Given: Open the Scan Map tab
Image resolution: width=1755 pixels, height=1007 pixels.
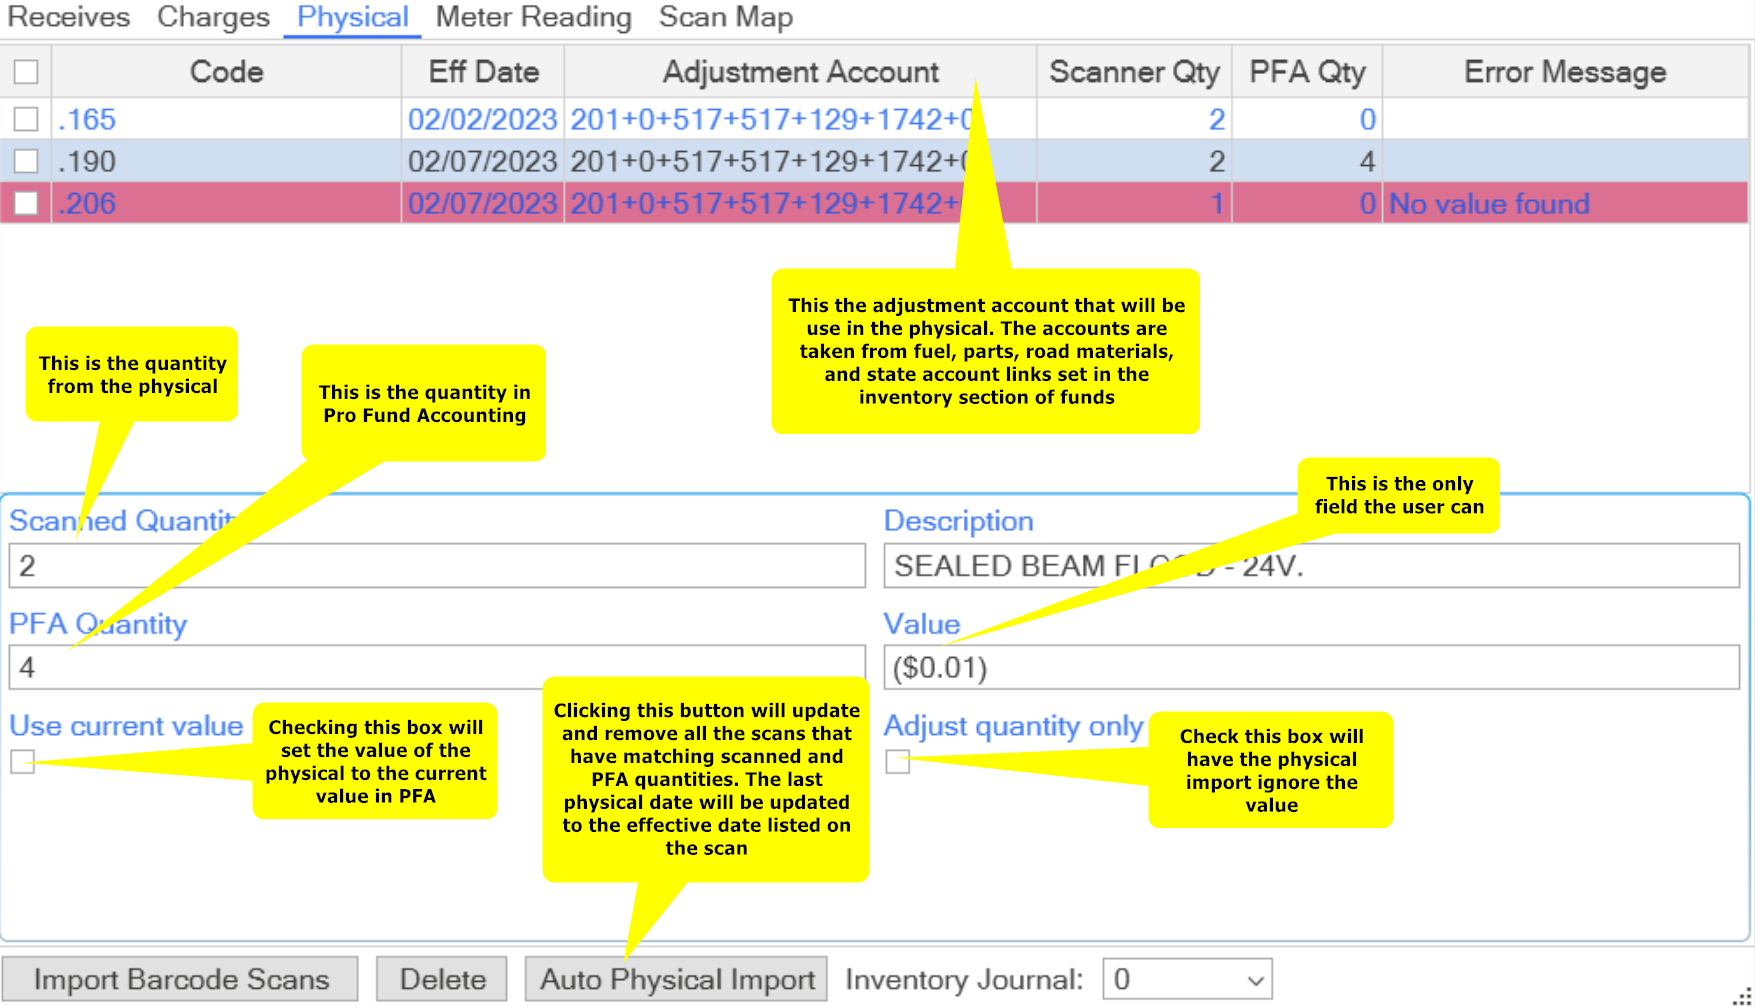Looking at the screenshot, I should pos(726,18).
